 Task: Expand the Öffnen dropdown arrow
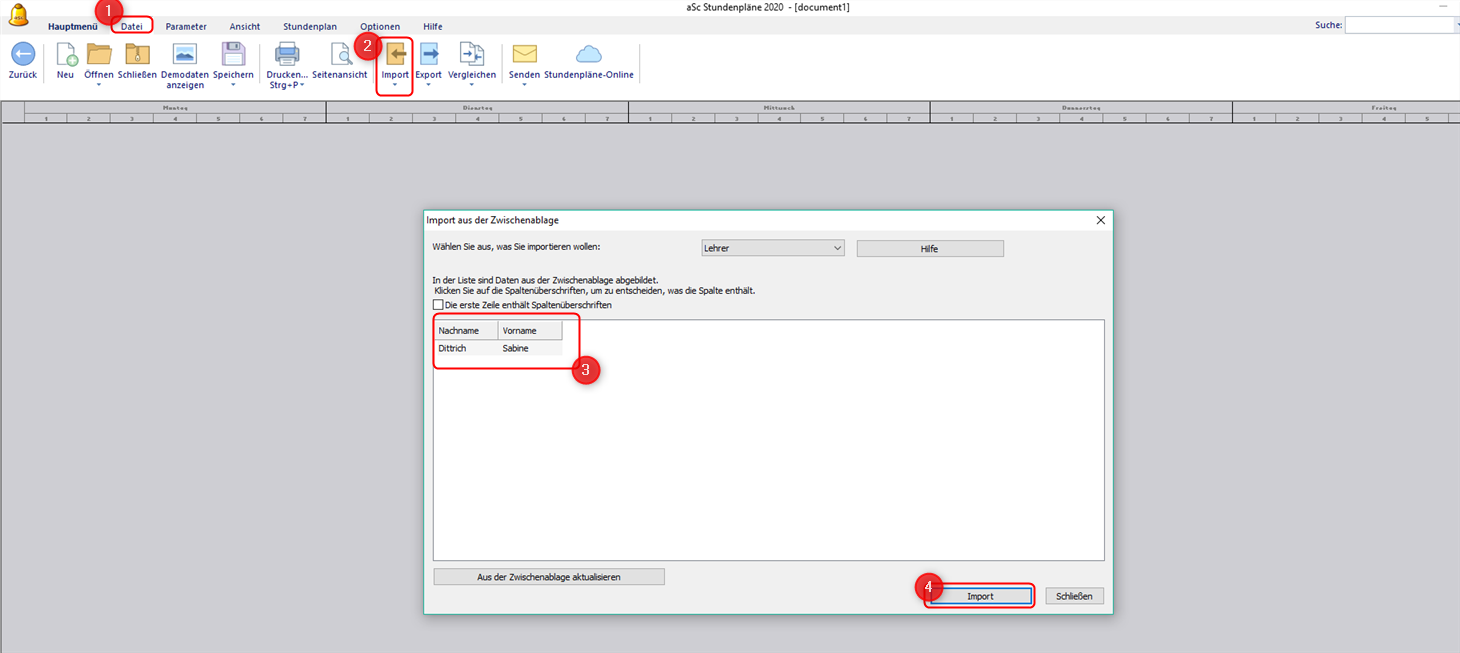click(99, 85)
